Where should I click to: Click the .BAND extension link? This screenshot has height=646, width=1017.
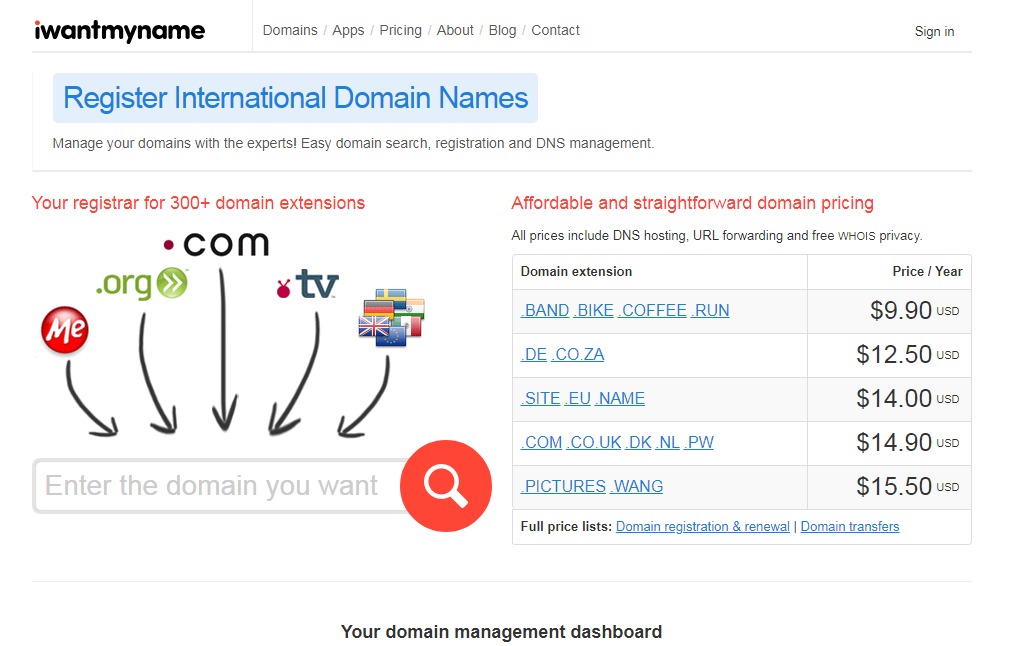(x=545, y=311)
